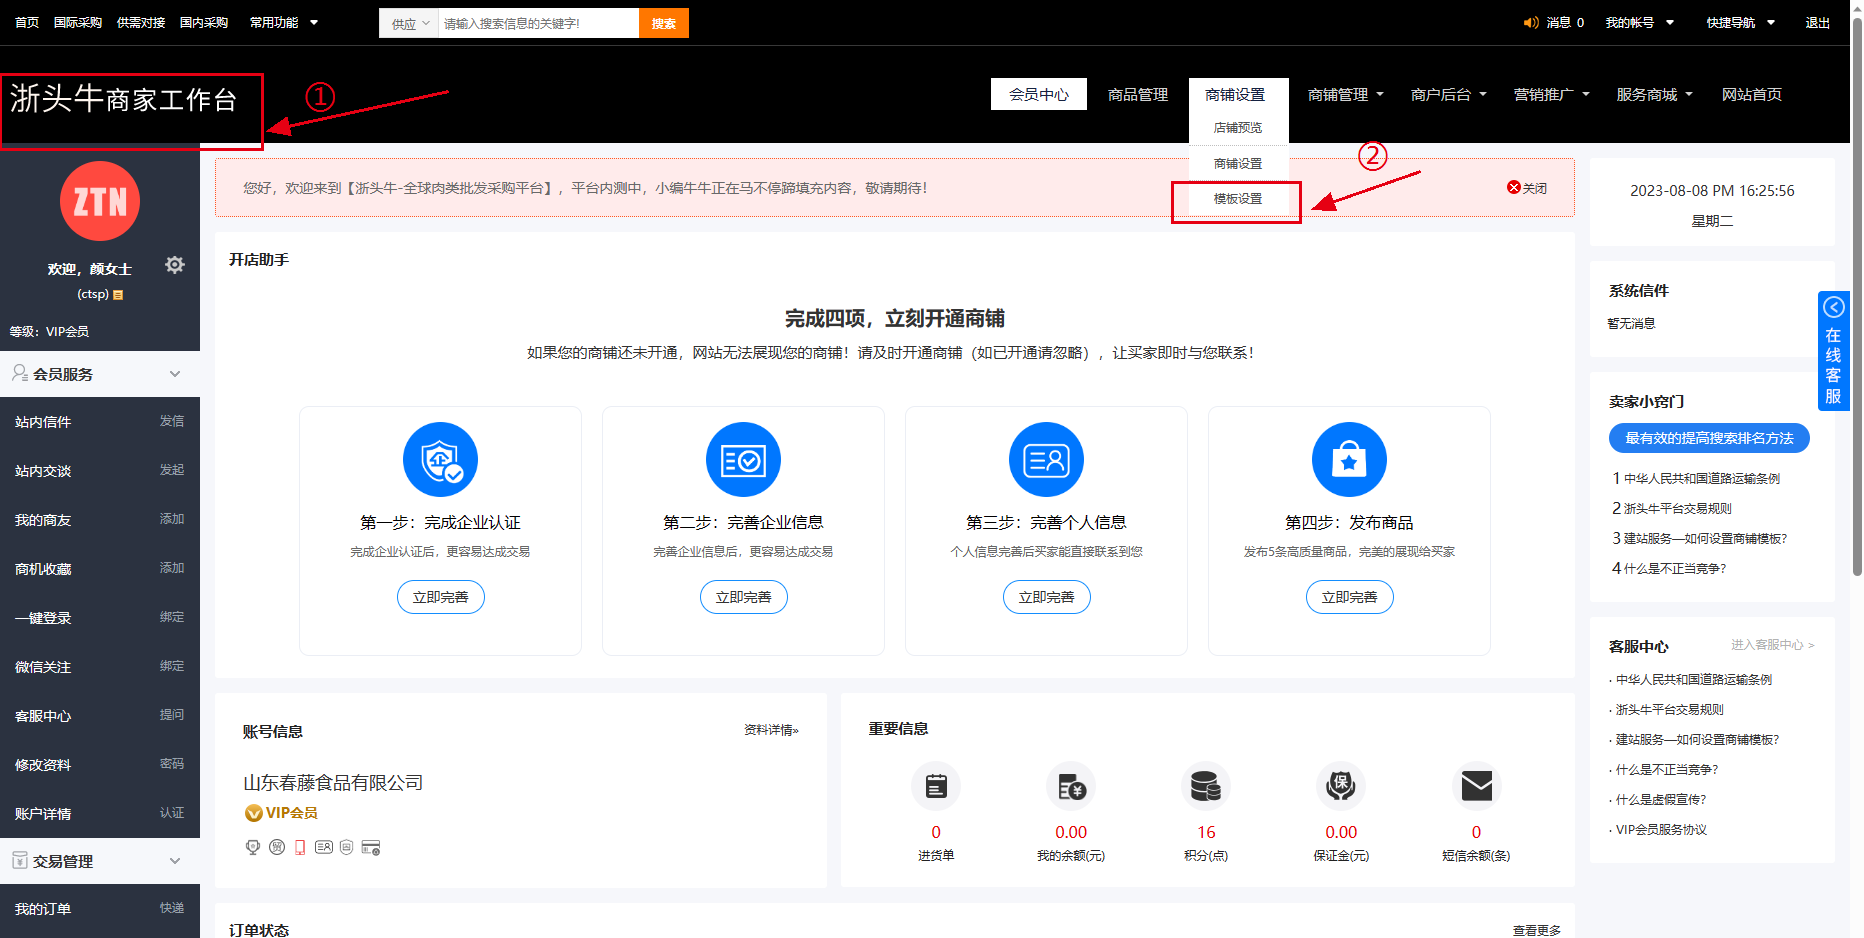Screen dimensions: 1864x938
Task: Open 进入客服中心 link
Action: [x=1772, y=645]
